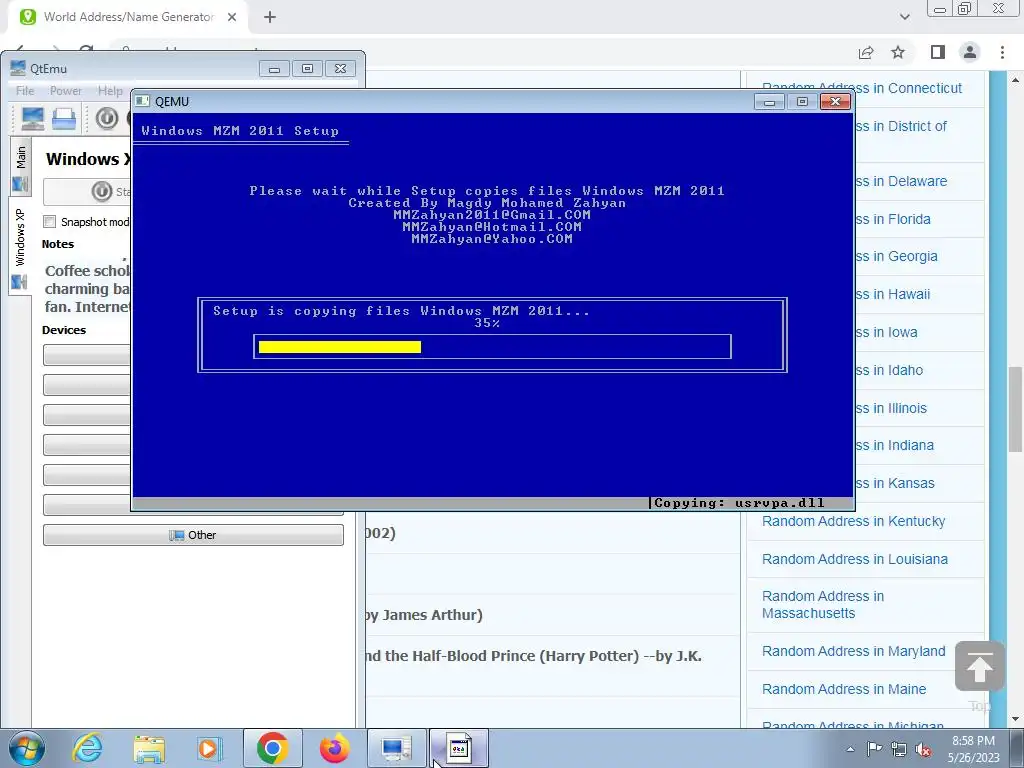The width and height of the screenshot is (1024, 768).
Task: Open the Idaho random address link
Action: point(889,370)
